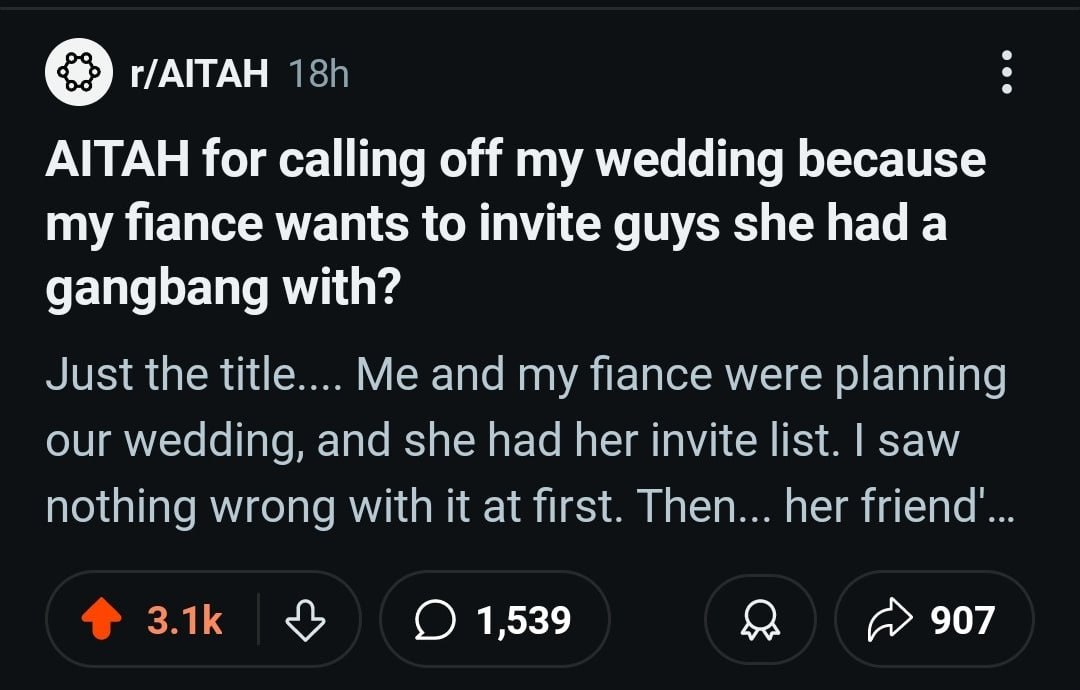
Task: Tap the r/AITAH community avatar icon
Action: pyautogui.click(x=76, y=72)
